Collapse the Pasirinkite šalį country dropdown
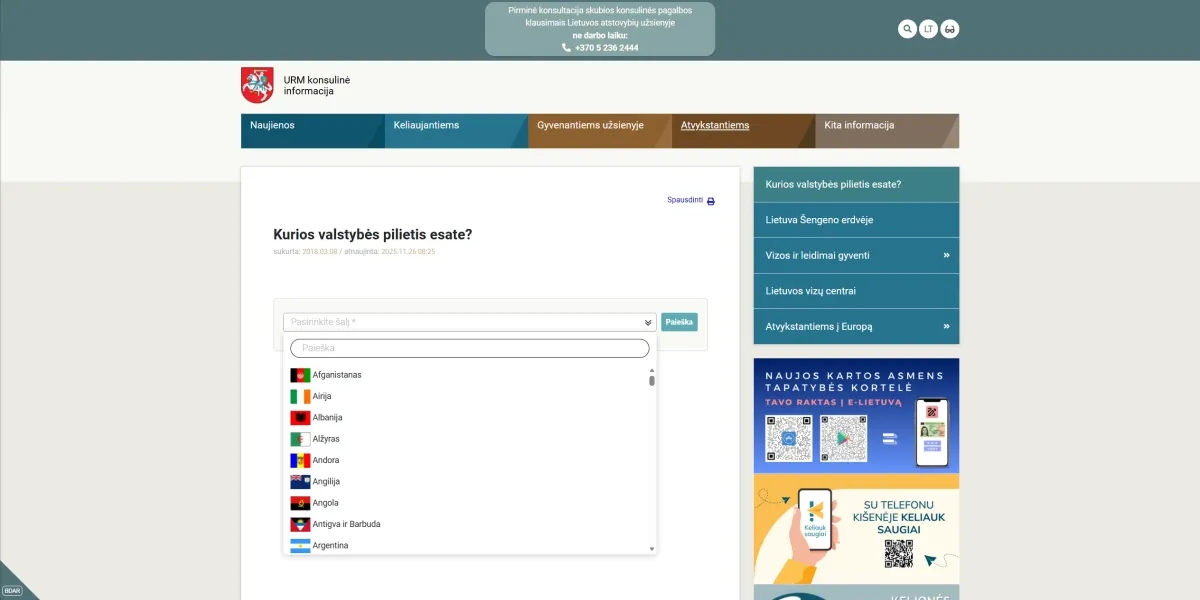 click(x=648, y=322)
